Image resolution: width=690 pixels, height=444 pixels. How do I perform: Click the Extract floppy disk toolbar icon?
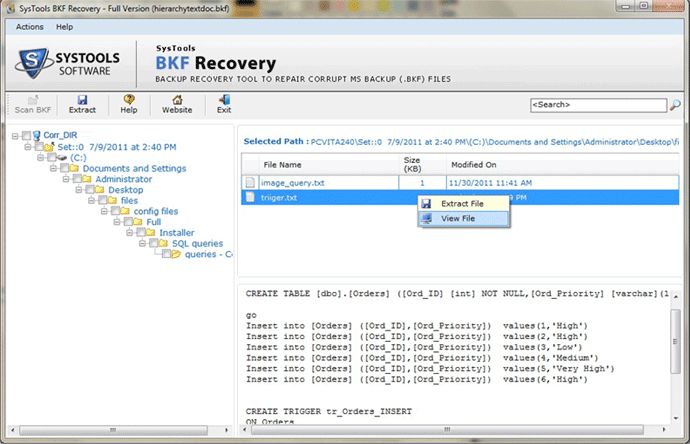tap(82, 100)
